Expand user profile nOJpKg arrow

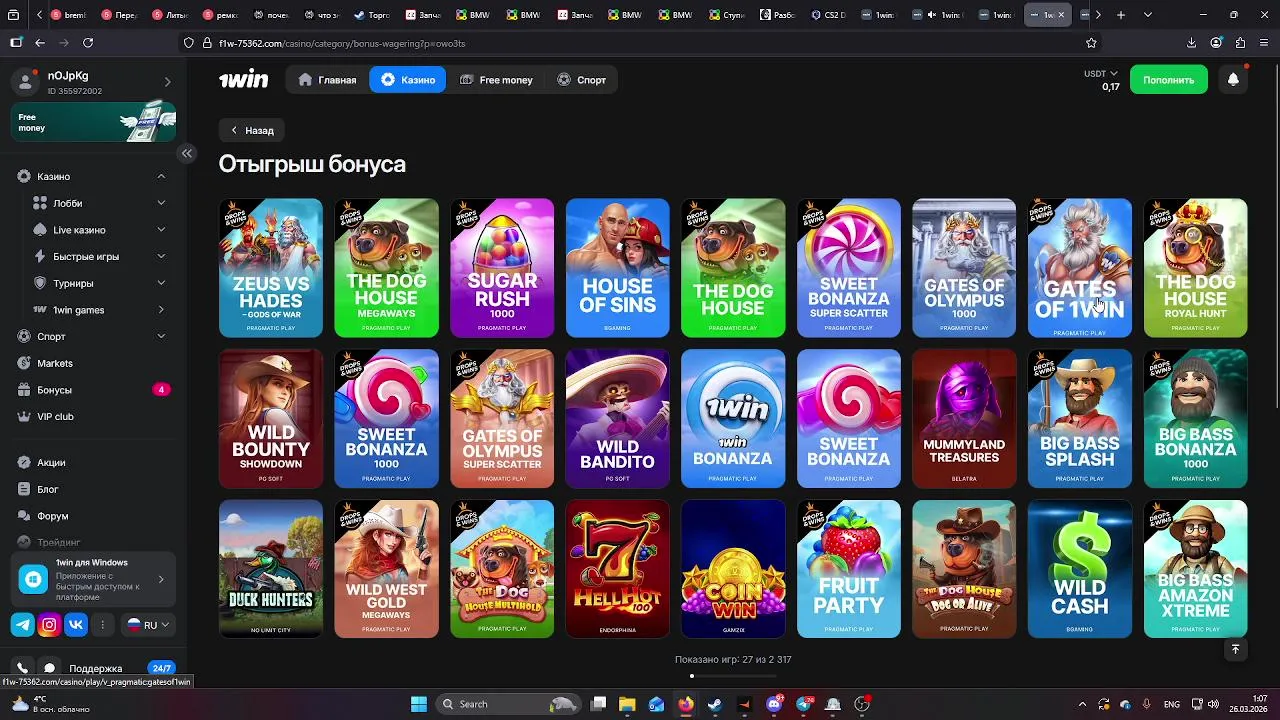pos(167,82)
